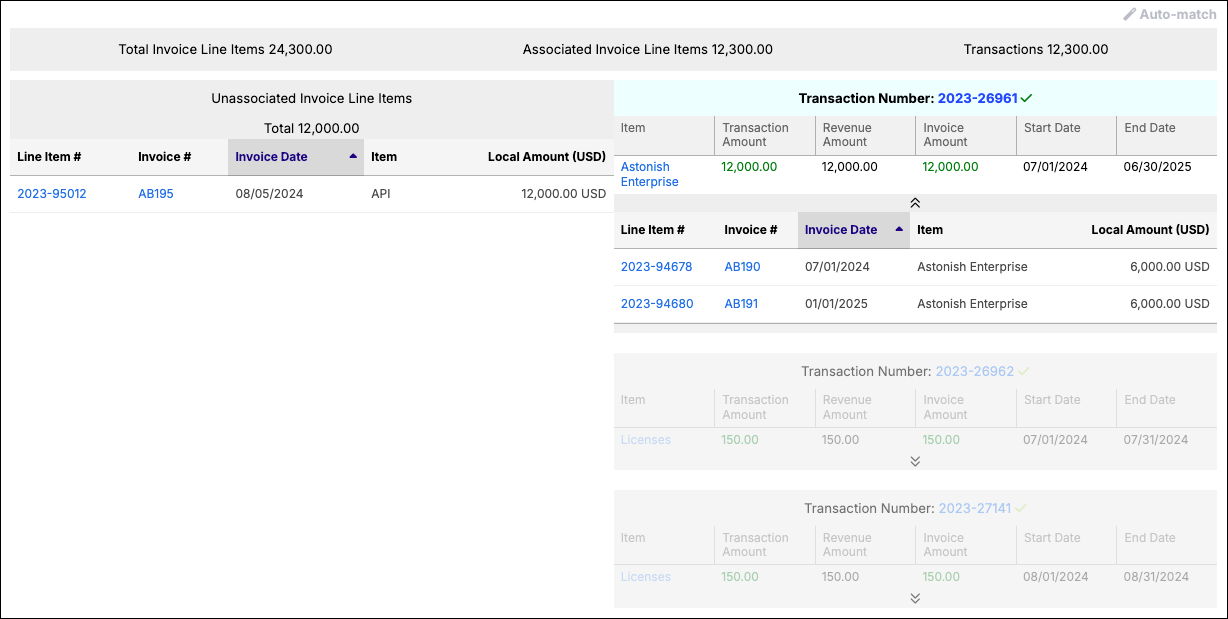Click Local Amount (USD) header in unassociated table
Image resolution: width=1228 pixels, height=619 pixels.
click(x=547, y=157)
